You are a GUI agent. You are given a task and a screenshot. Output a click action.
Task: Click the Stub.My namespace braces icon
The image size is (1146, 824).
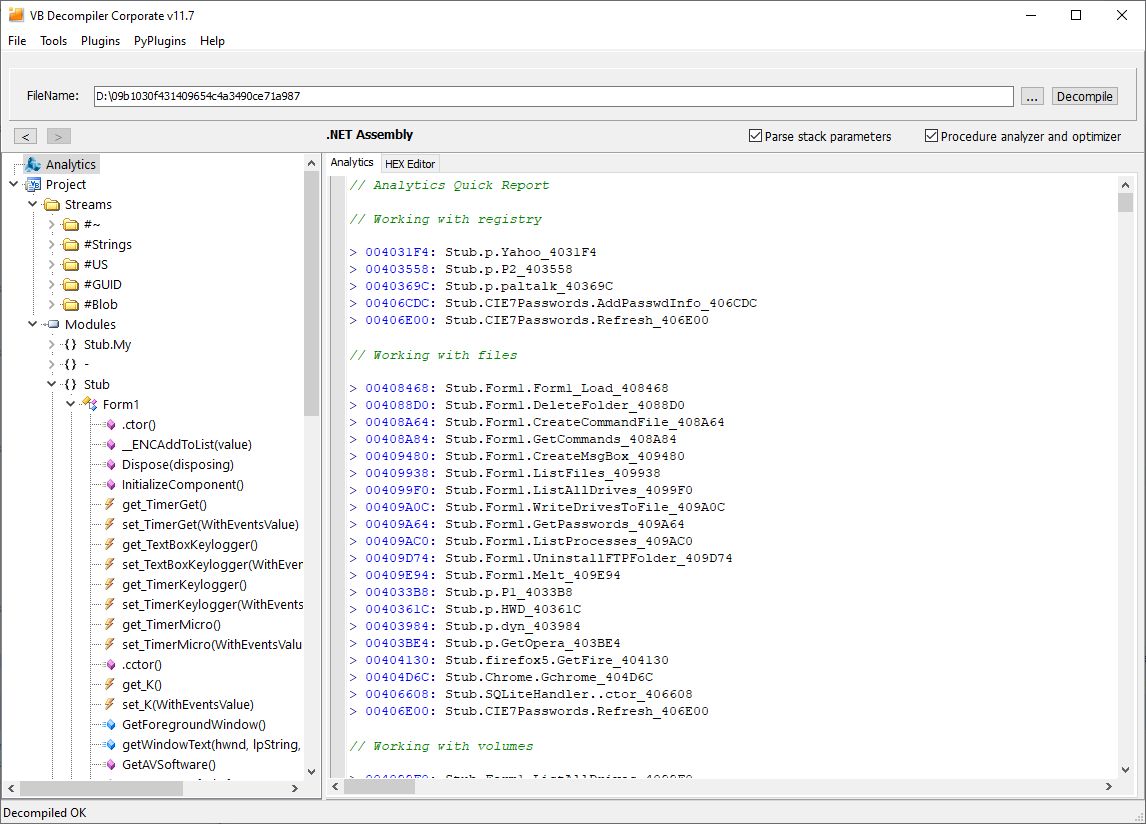71,344
